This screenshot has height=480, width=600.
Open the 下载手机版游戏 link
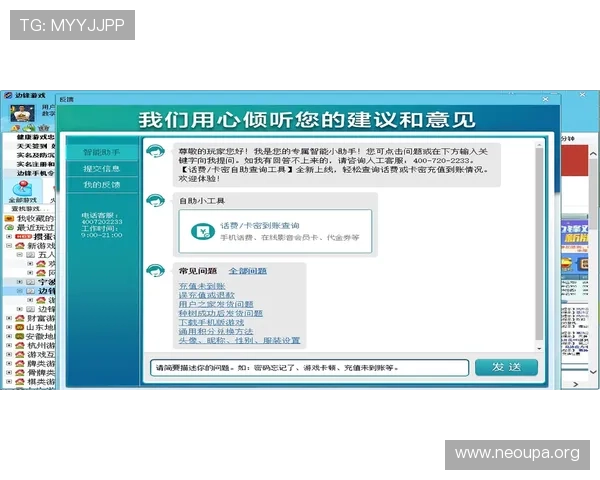(211, 322)
